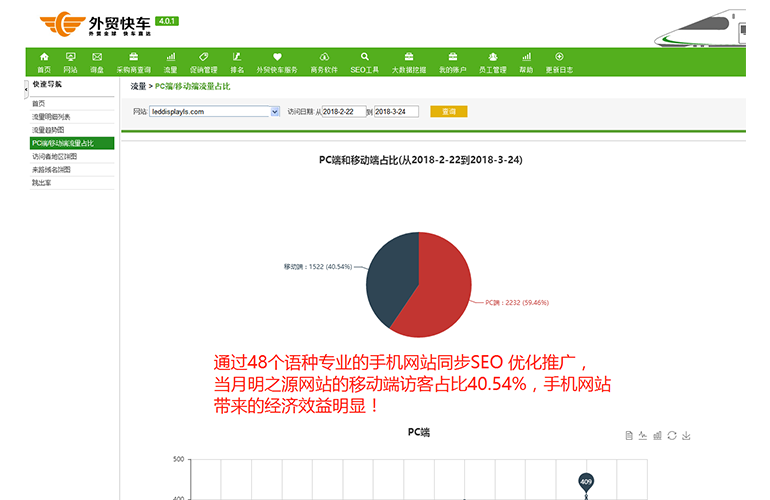
Task: Open the 排名 ranking nav item
Action: tap(237, 63)
